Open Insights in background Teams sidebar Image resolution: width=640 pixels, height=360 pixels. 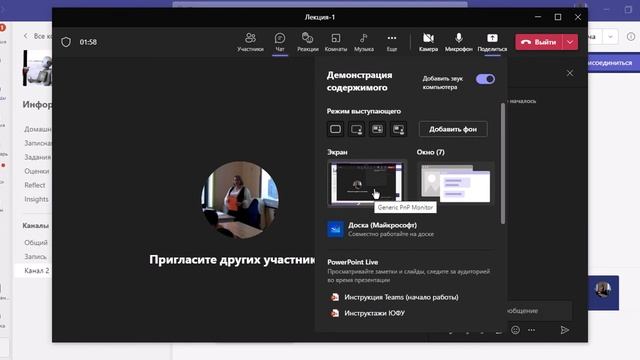click(36, 199)
